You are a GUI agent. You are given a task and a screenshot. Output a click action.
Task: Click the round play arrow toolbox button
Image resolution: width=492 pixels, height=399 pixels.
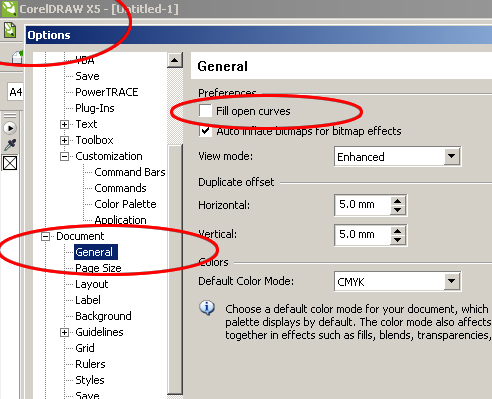tap(10, 128)
